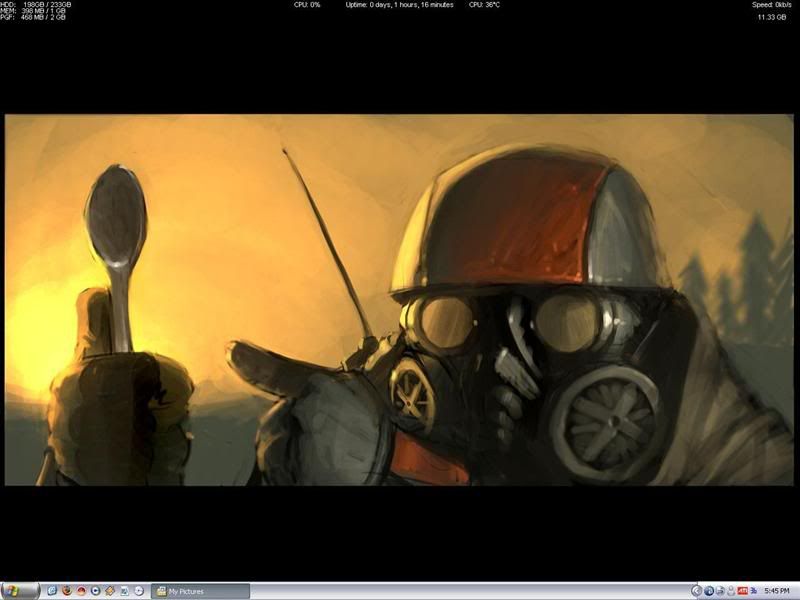Click the gray user tray icon
Image resolution: width=800 pixels, height=600 pixels.
pyautogui.click(x=731, y=591)
